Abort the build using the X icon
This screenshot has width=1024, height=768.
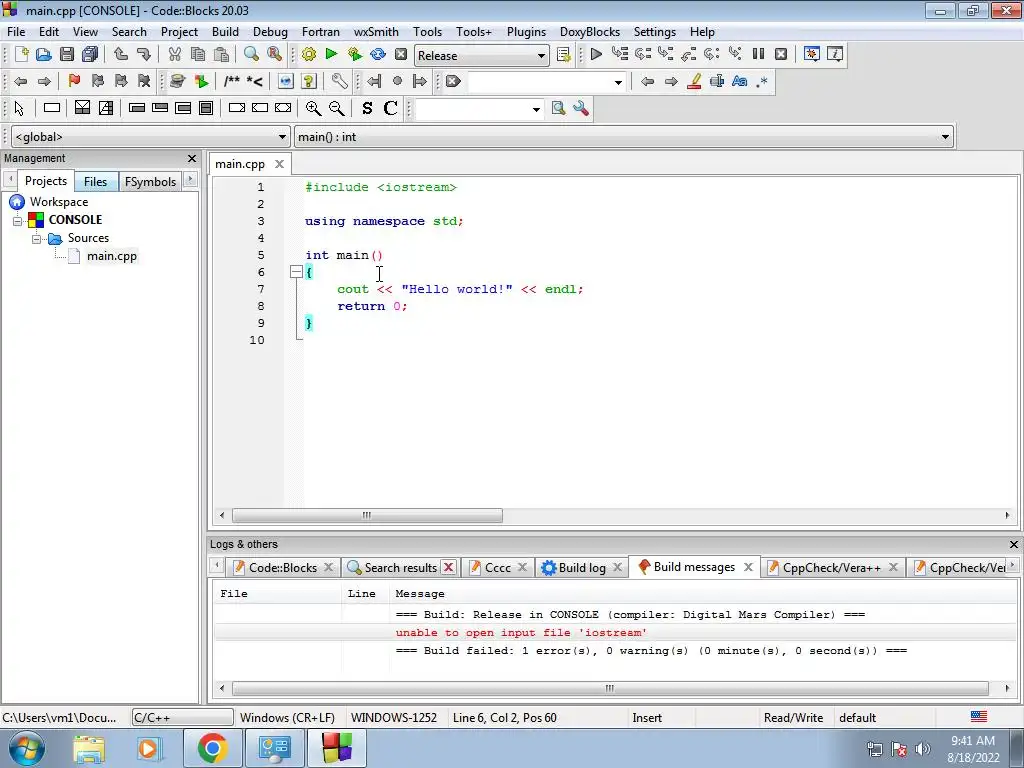click(401, 54)
